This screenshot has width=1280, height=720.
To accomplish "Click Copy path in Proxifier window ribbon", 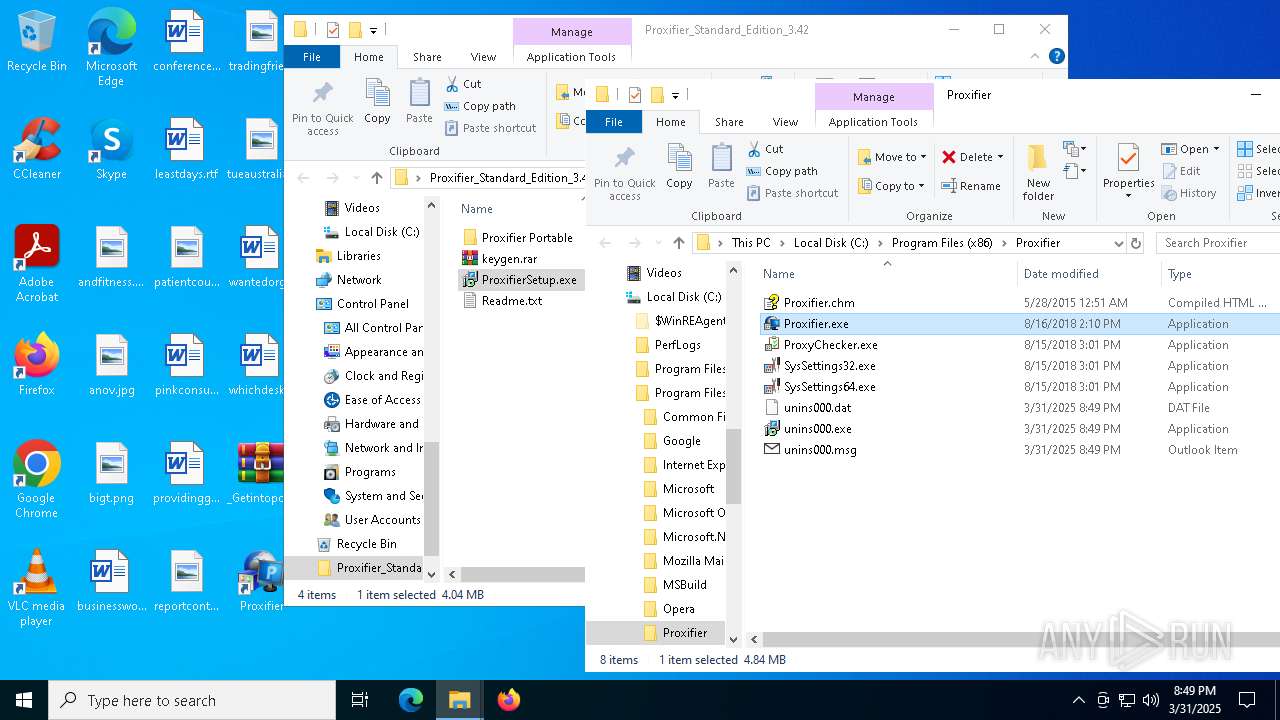I will (x=782, y=171).
